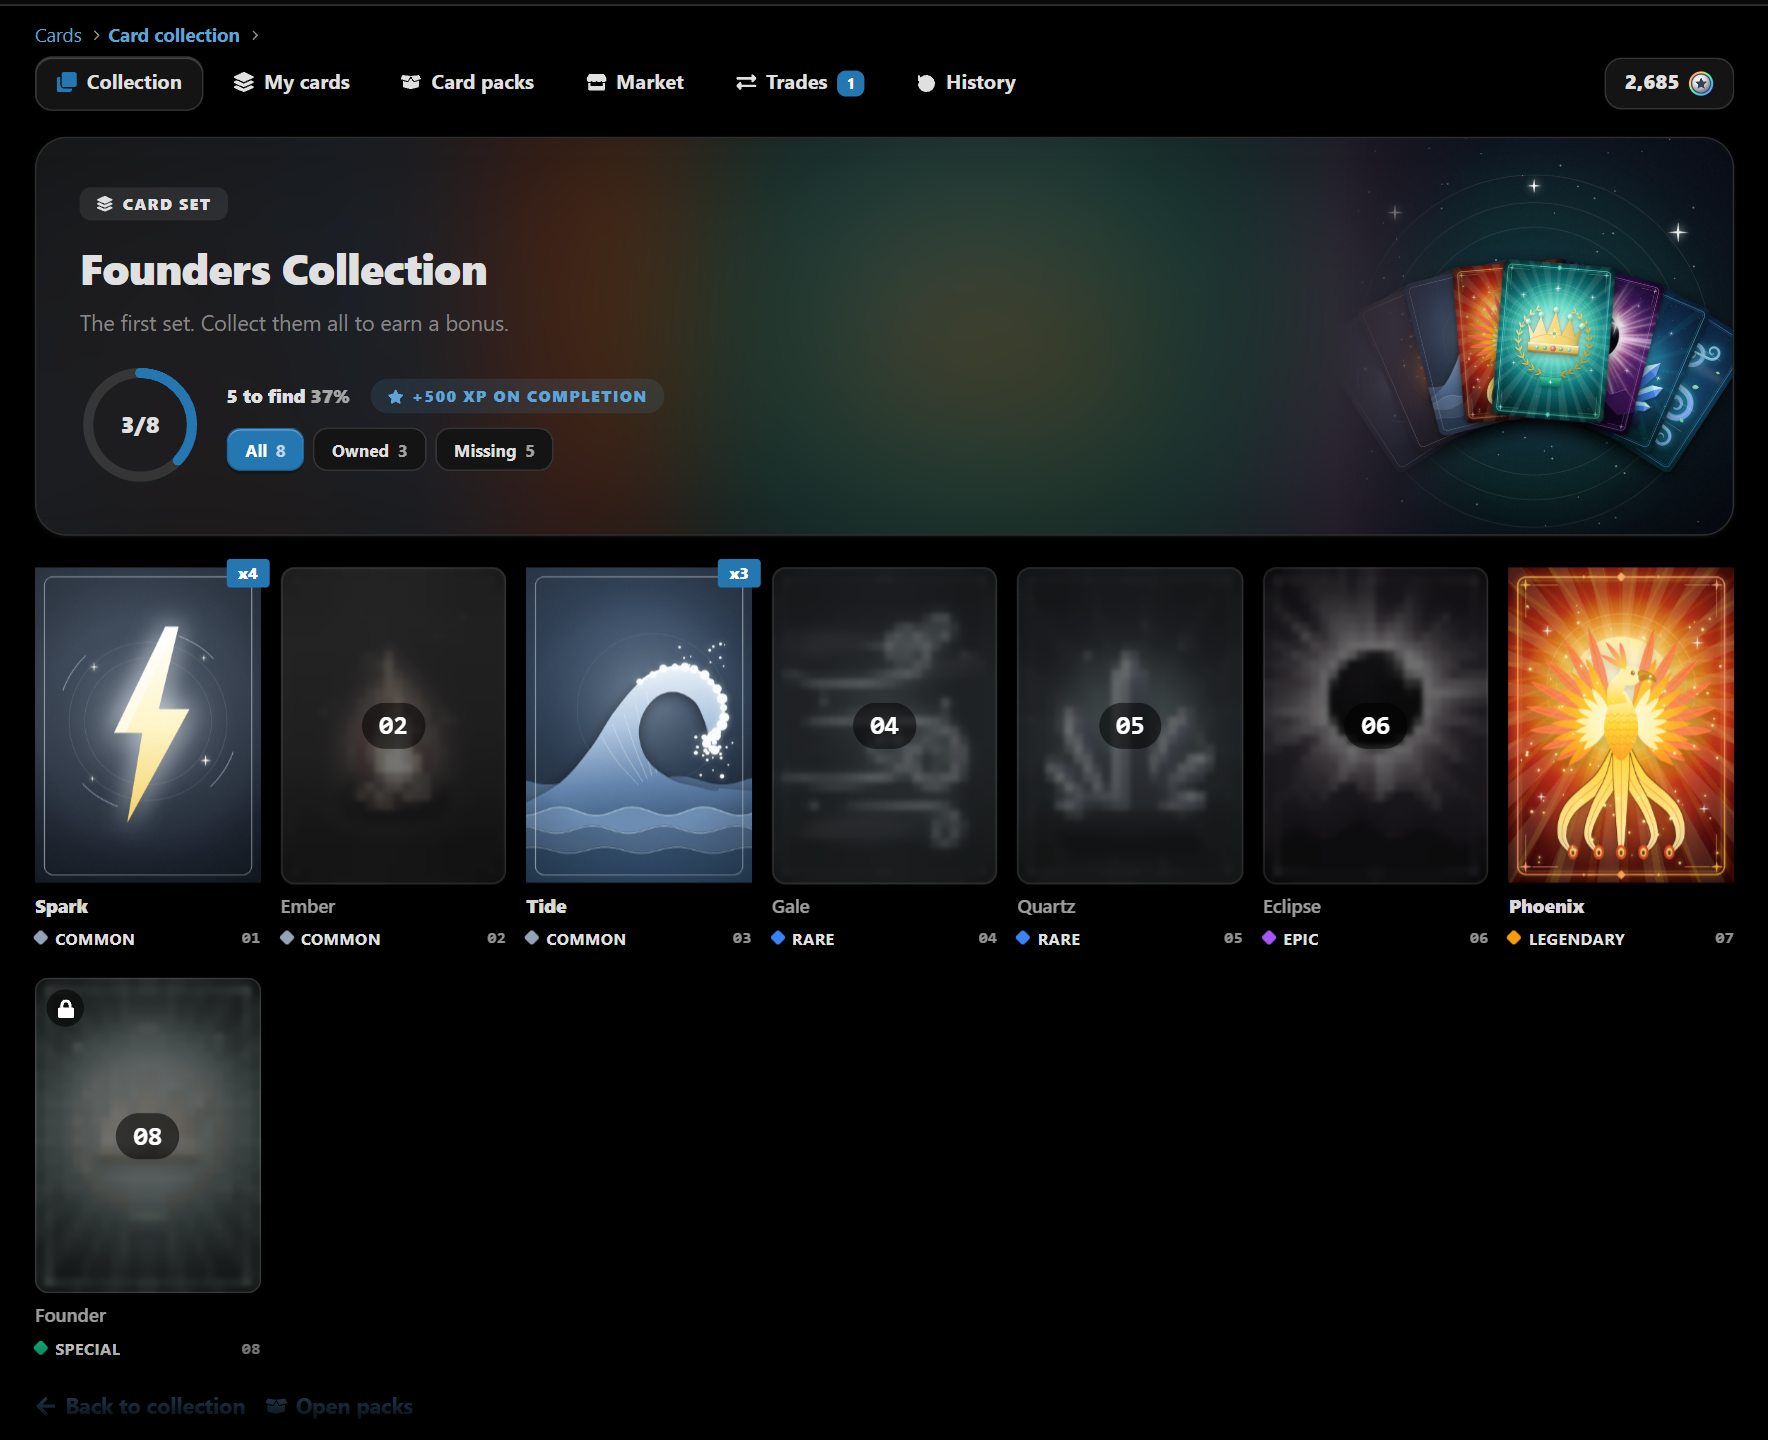The height and width of the screenshot is (1440, 1768).
Task: Switch to My cards tab
Action: point(292,83)
